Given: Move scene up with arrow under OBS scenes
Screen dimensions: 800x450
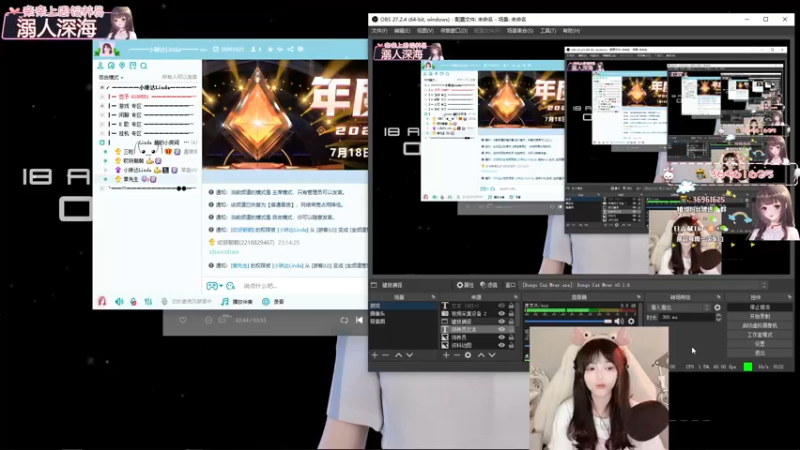Looking at the screenshot, I should tap(398, 355).
